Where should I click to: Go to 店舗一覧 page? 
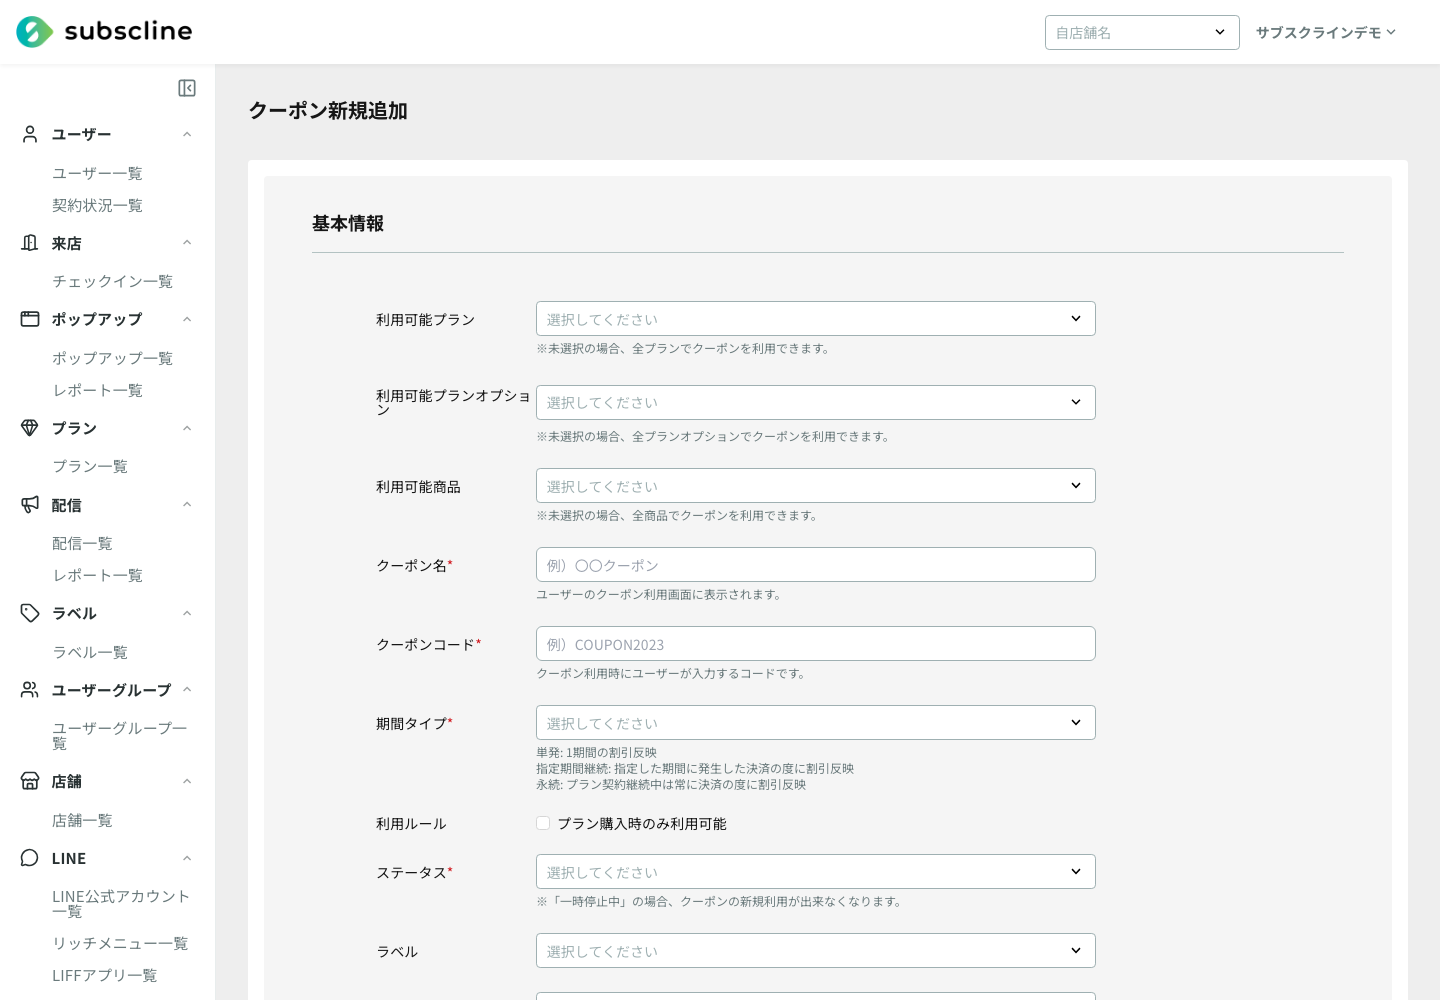coord(82,820)
